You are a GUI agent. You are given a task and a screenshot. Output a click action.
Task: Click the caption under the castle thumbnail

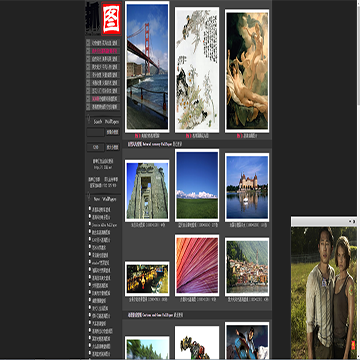(x=248, y=225)
